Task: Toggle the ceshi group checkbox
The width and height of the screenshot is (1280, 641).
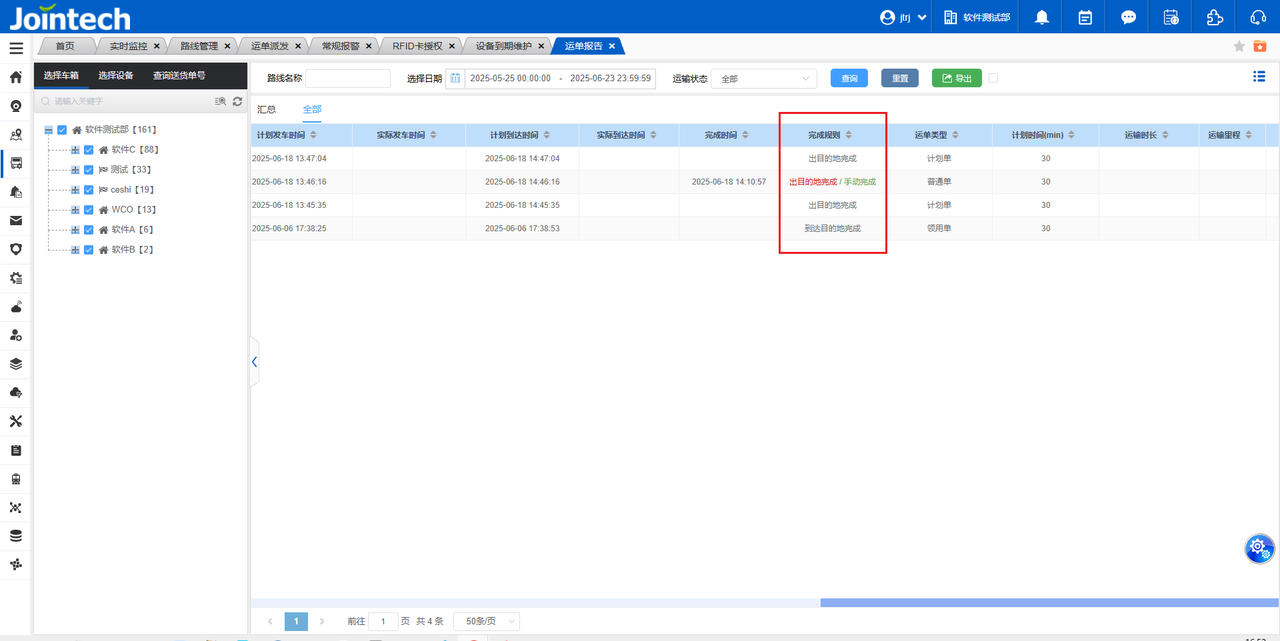Action: pos(89,190)
